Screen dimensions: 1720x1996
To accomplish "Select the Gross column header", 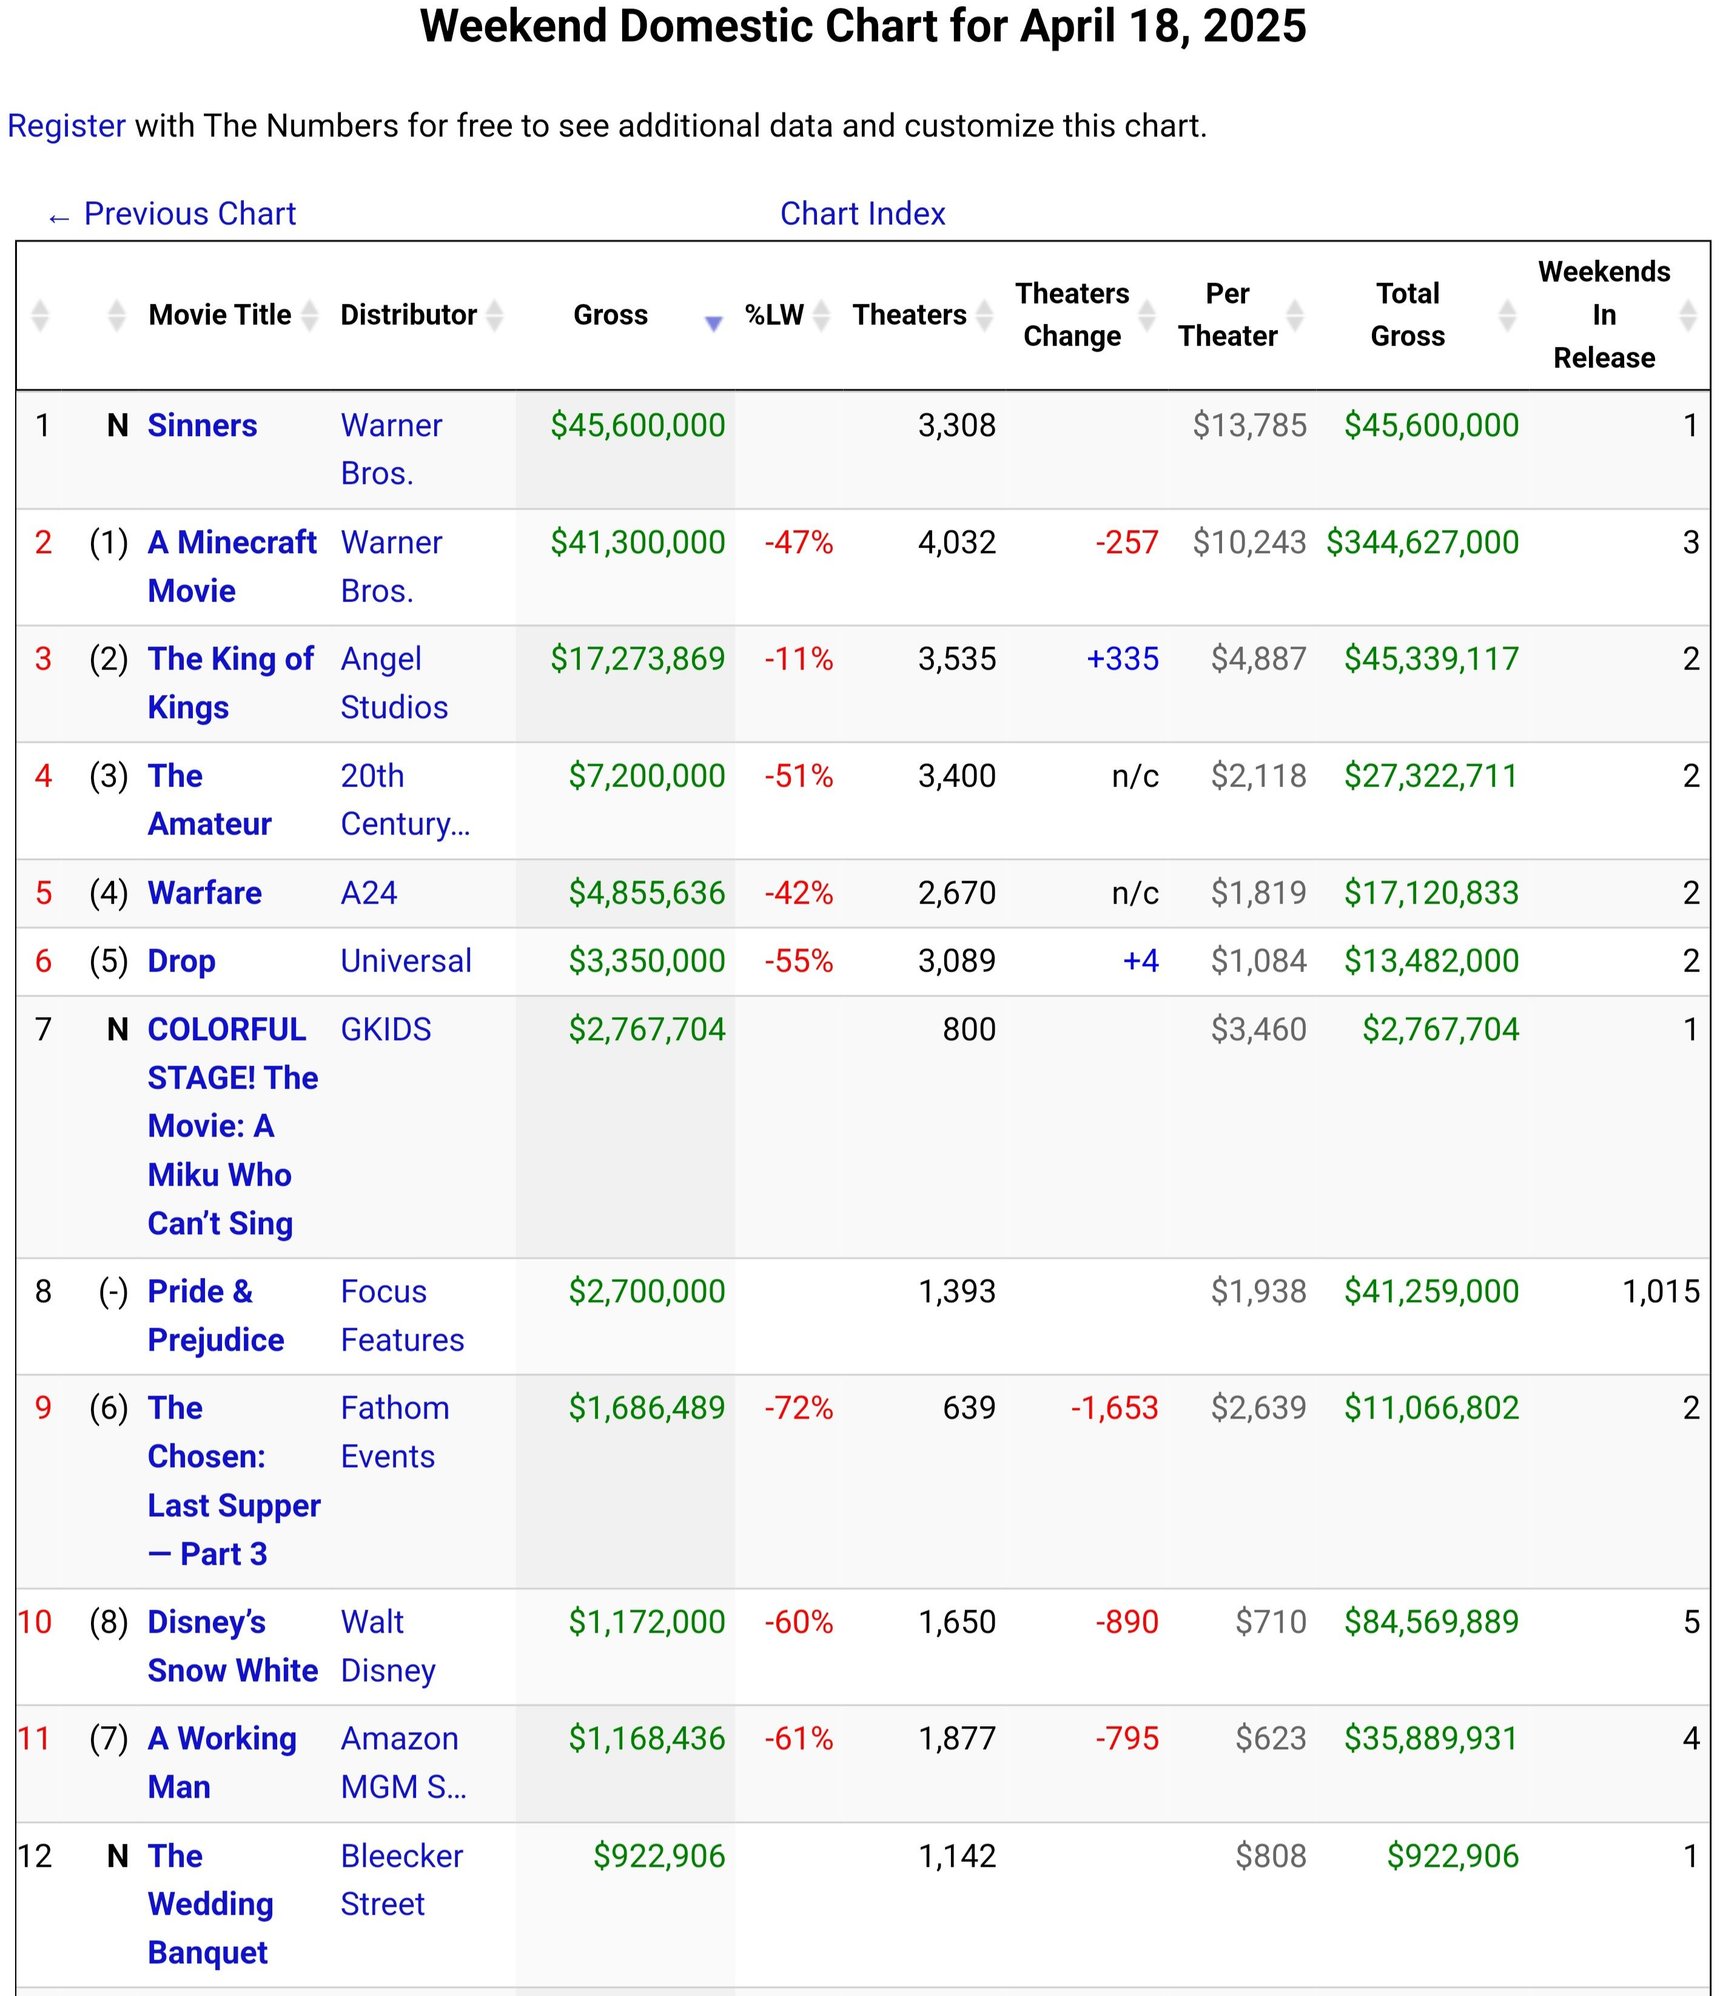I will tap(610, 316).
